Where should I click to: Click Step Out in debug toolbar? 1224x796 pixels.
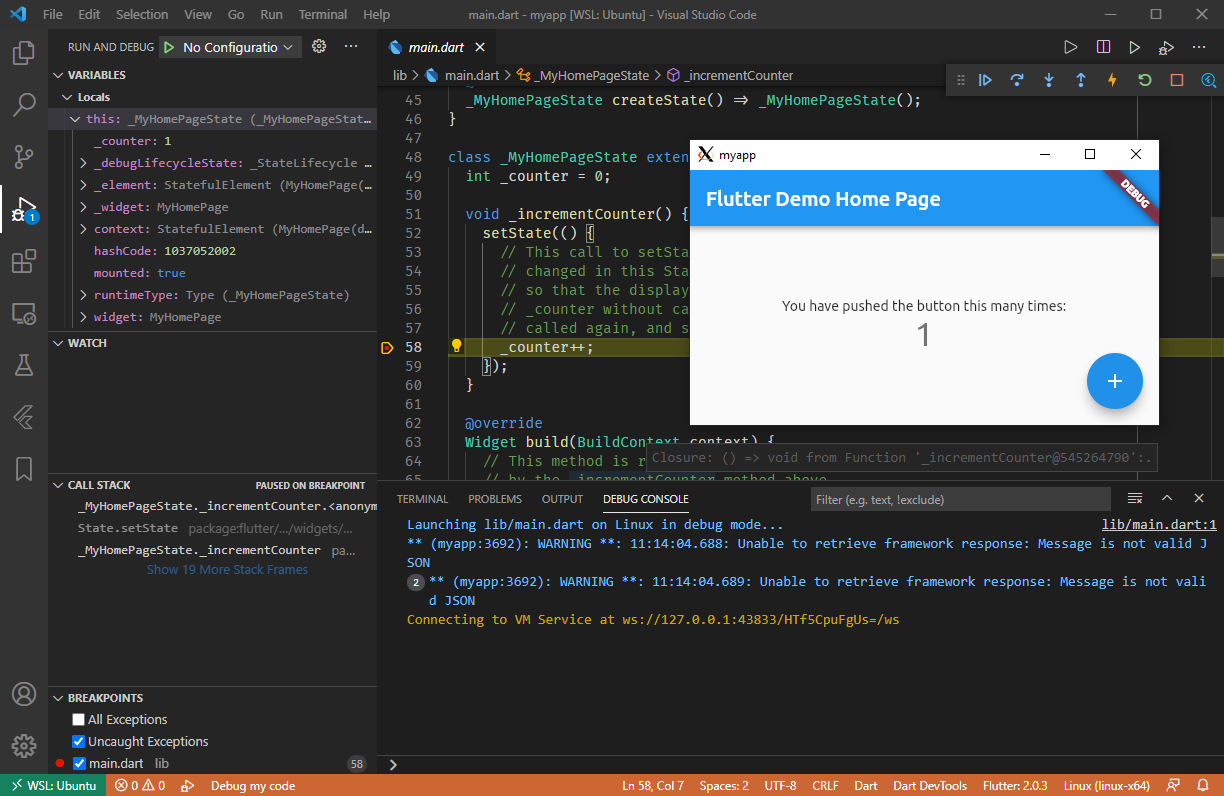(x=1081, y=80)
